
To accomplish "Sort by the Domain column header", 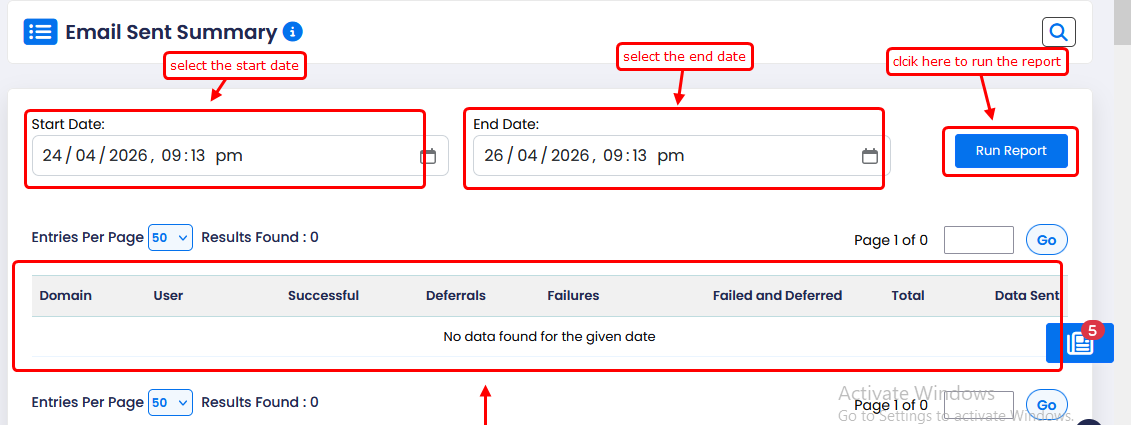I will tap(66, 295).
